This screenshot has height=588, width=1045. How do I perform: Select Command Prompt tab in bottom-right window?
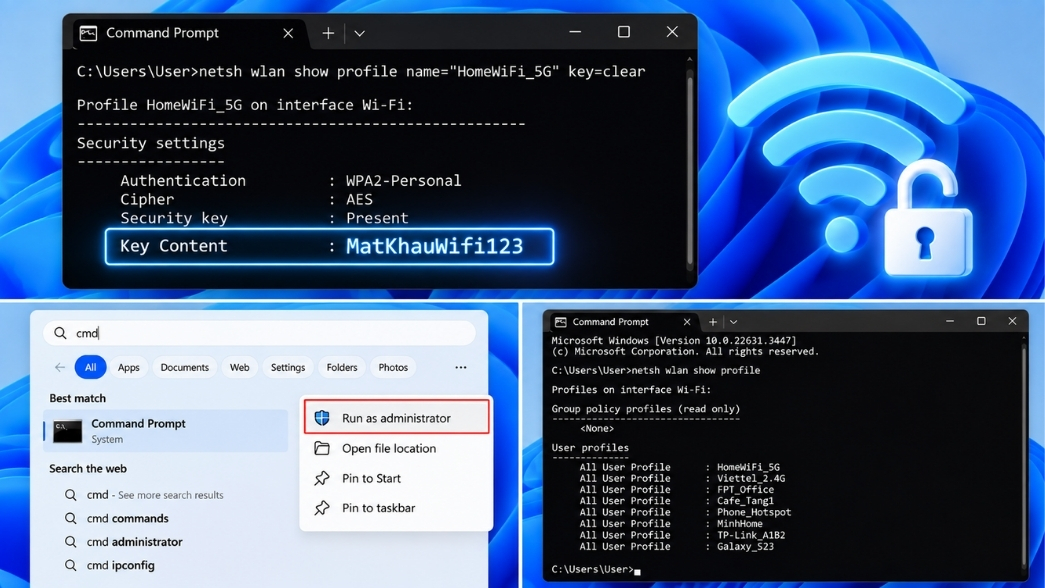(x=623, y=322)
